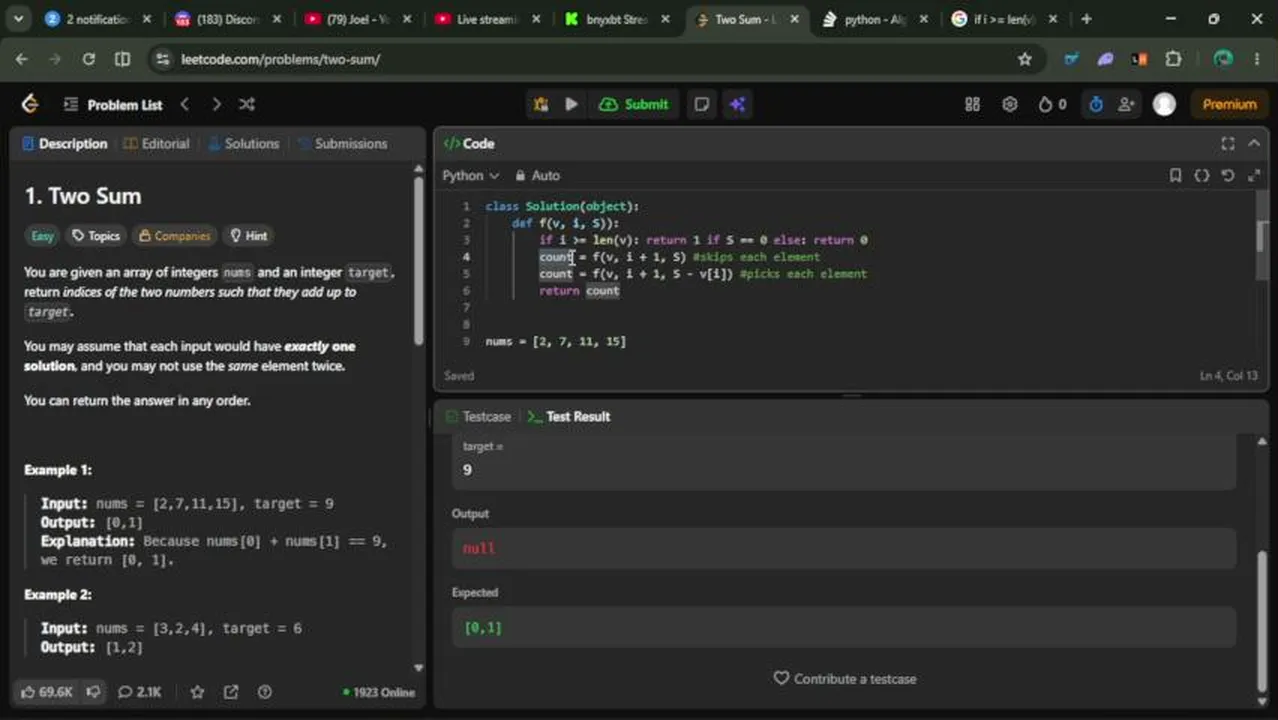Click Contribute a testcase

tap(845, 679)
